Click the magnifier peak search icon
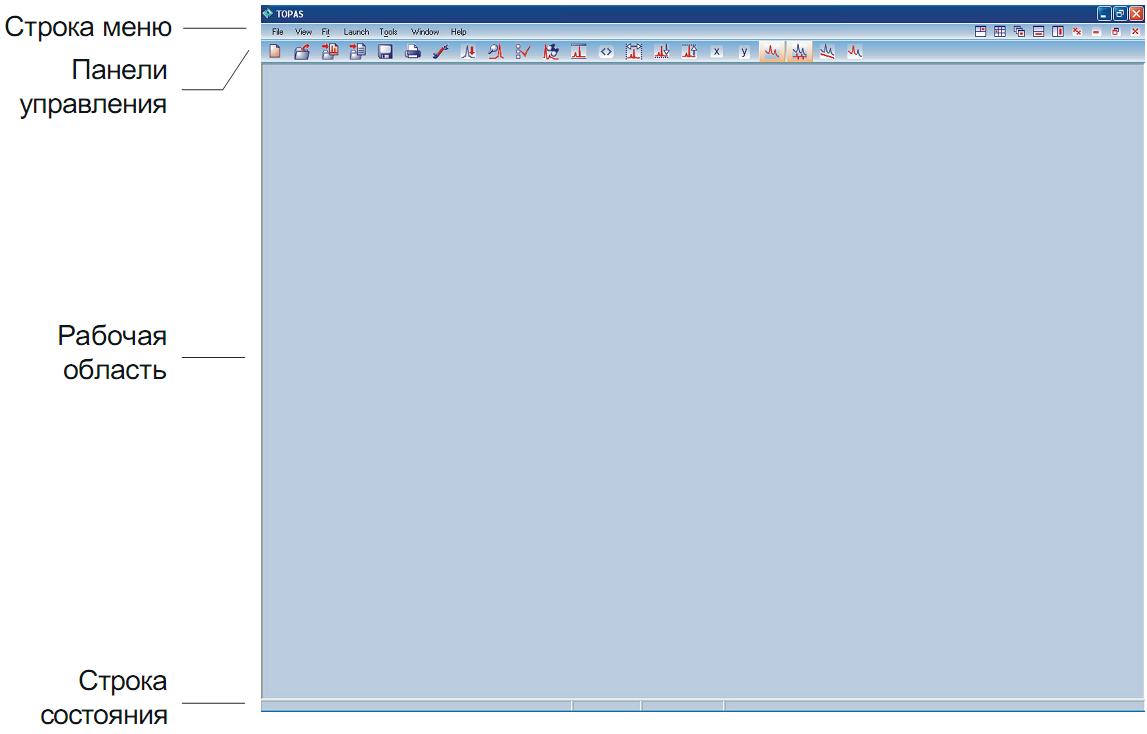The height and width of the screenshot is (734, 1147). [x=496, y=51]
